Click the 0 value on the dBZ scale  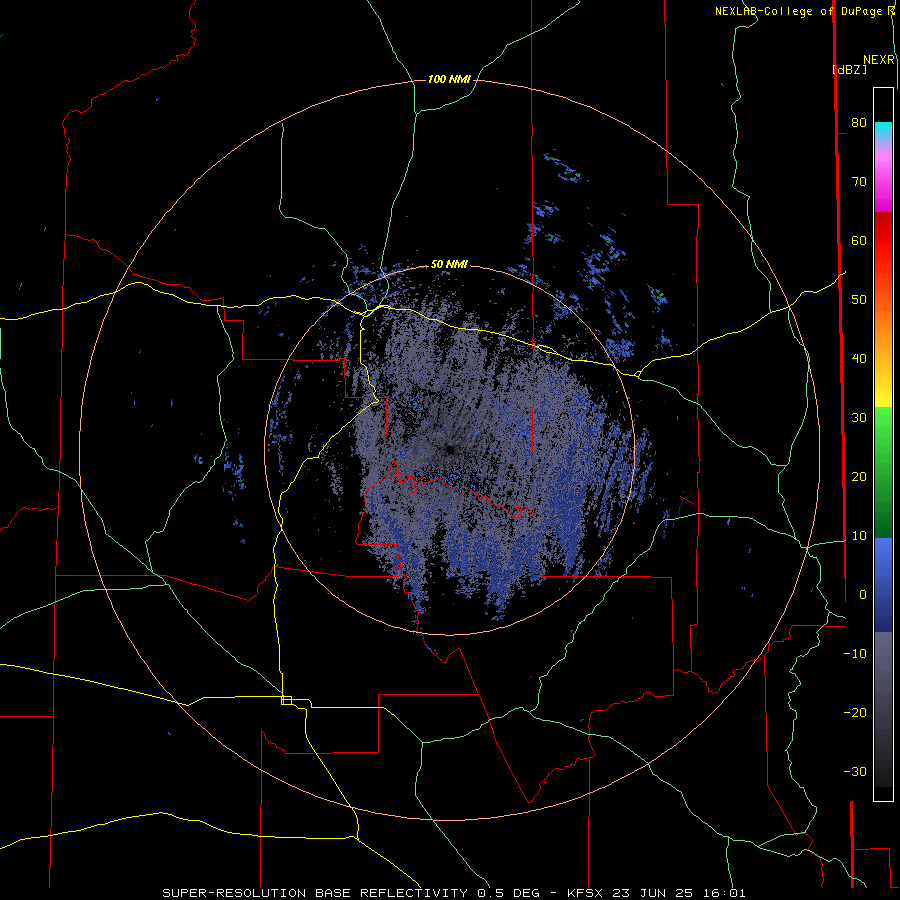pos(863,595)
